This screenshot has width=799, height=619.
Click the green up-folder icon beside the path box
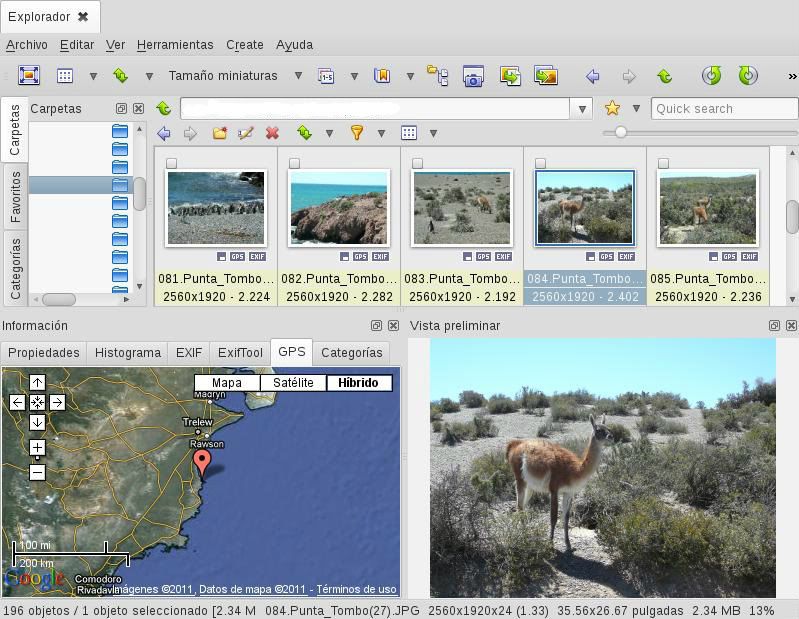[x=164, y=108]
